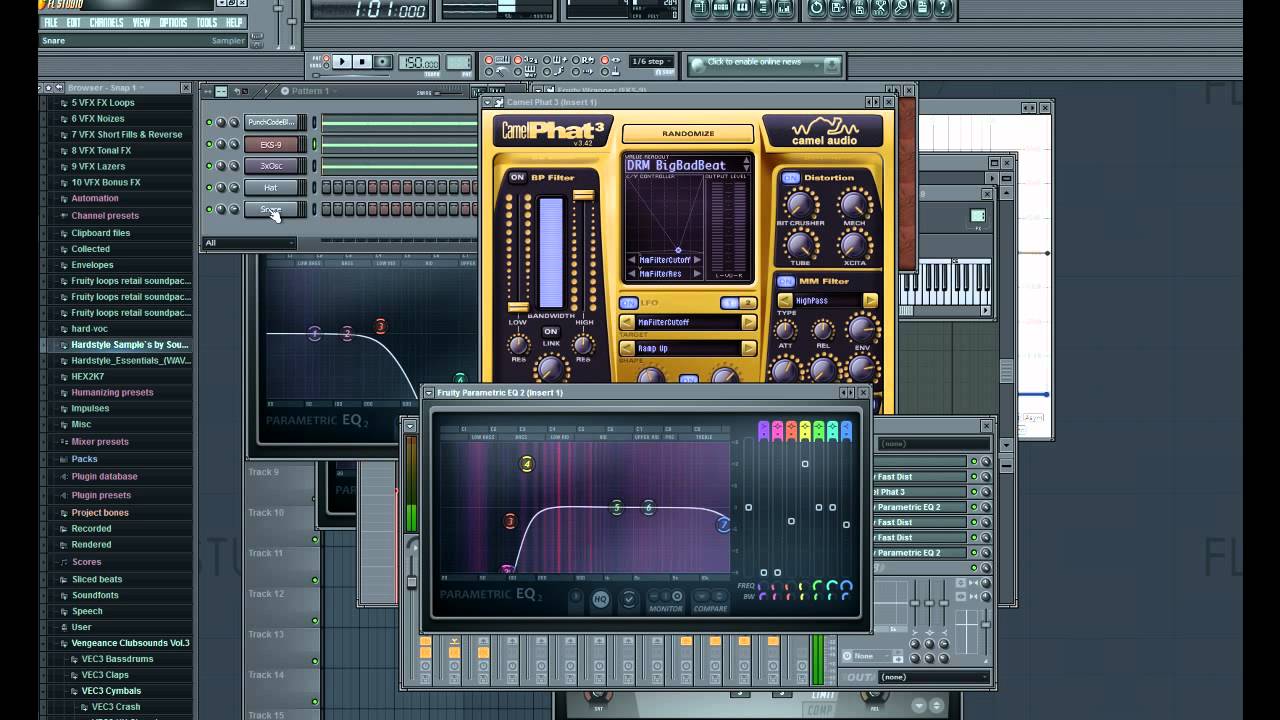Click the LFO shape Ramp Up left arrow
The width and height of the screenshot is (1280, 720).
(627, 348)
